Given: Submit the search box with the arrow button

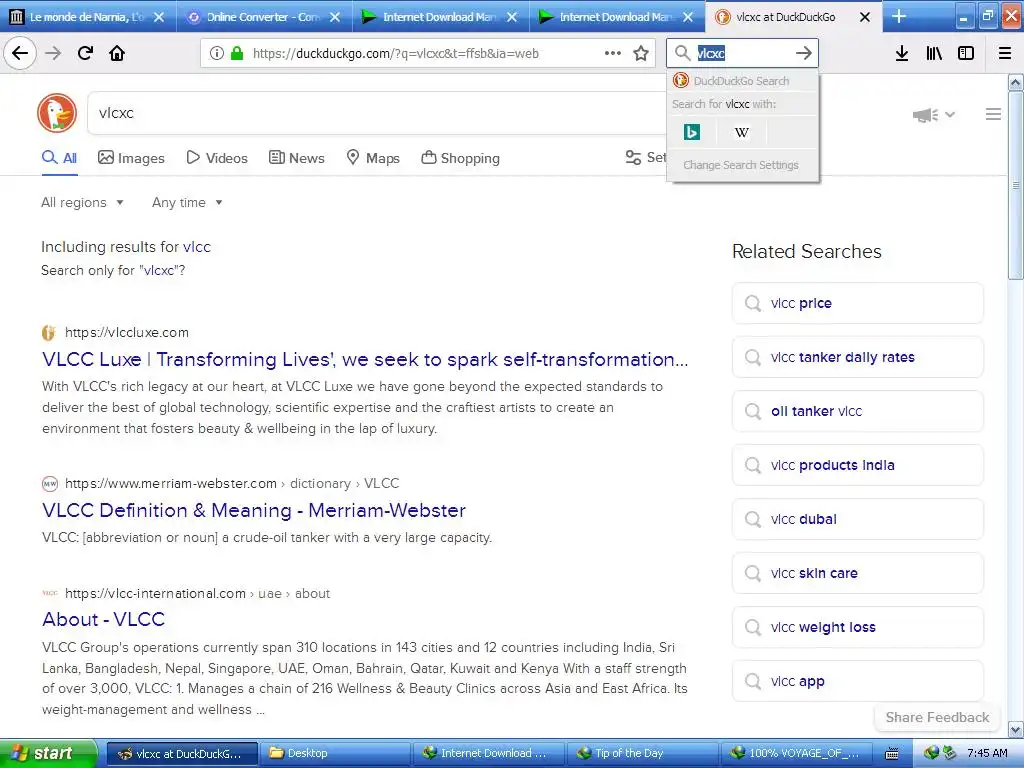Looking at the screenshot, I should click(804, 53).
